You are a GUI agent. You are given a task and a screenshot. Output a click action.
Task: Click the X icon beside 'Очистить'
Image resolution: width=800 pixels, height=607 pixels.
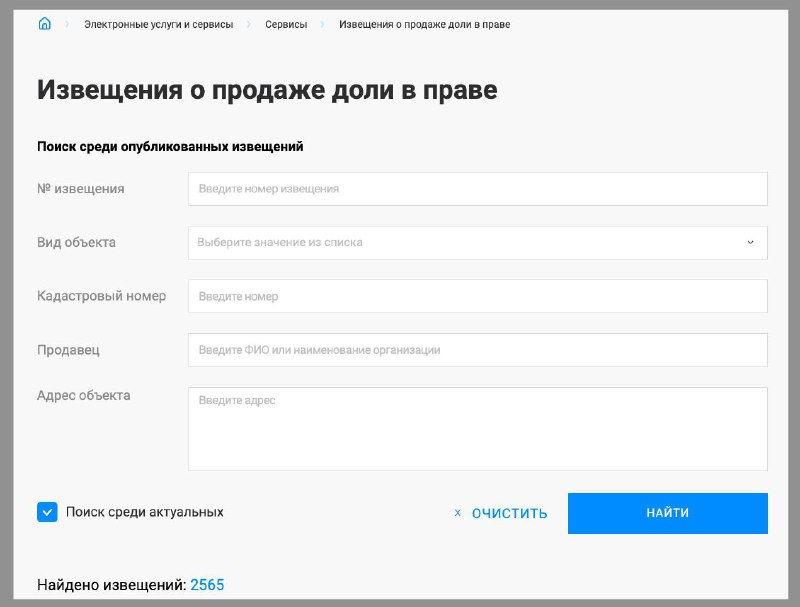[458, 513]
